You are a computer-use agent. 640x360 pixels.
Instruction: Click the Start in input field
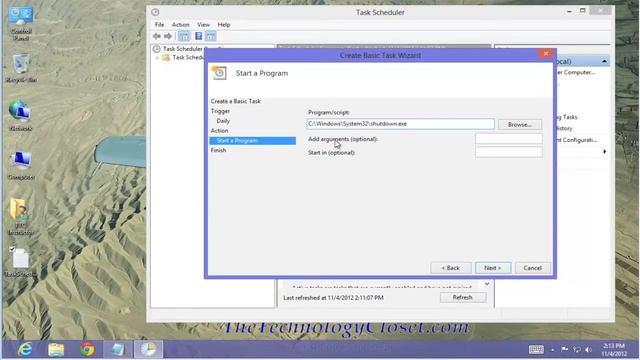coord(509,152)
